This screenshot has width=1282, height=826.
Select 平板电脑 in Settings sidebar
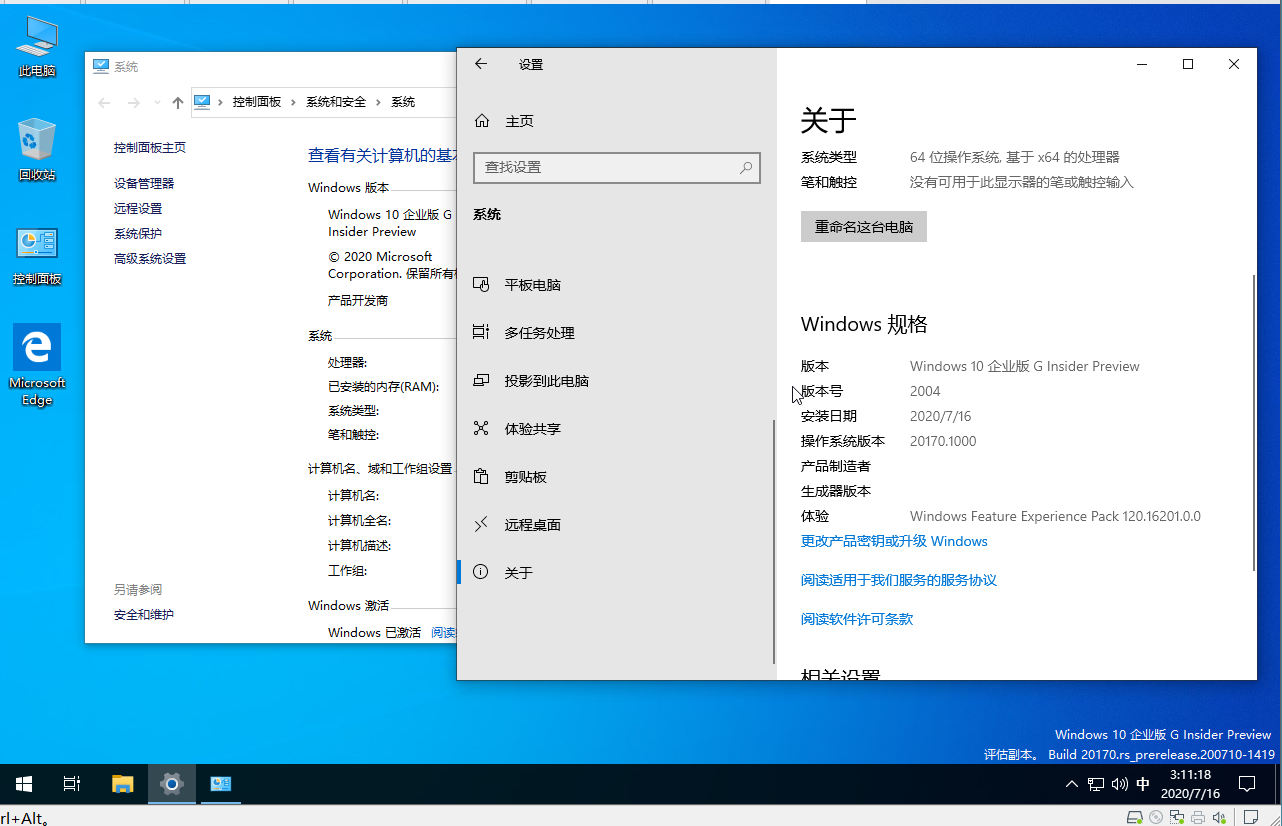click(615, 285)
